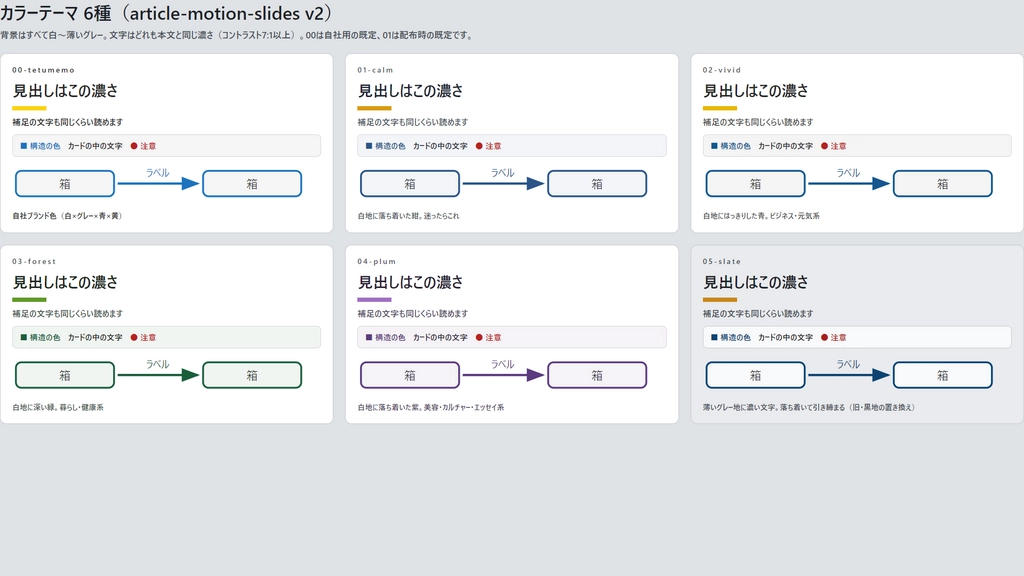Click the purple arrowhead in the 04-plum diagram
Screen dimensions: 1024x576
(536, 375)
